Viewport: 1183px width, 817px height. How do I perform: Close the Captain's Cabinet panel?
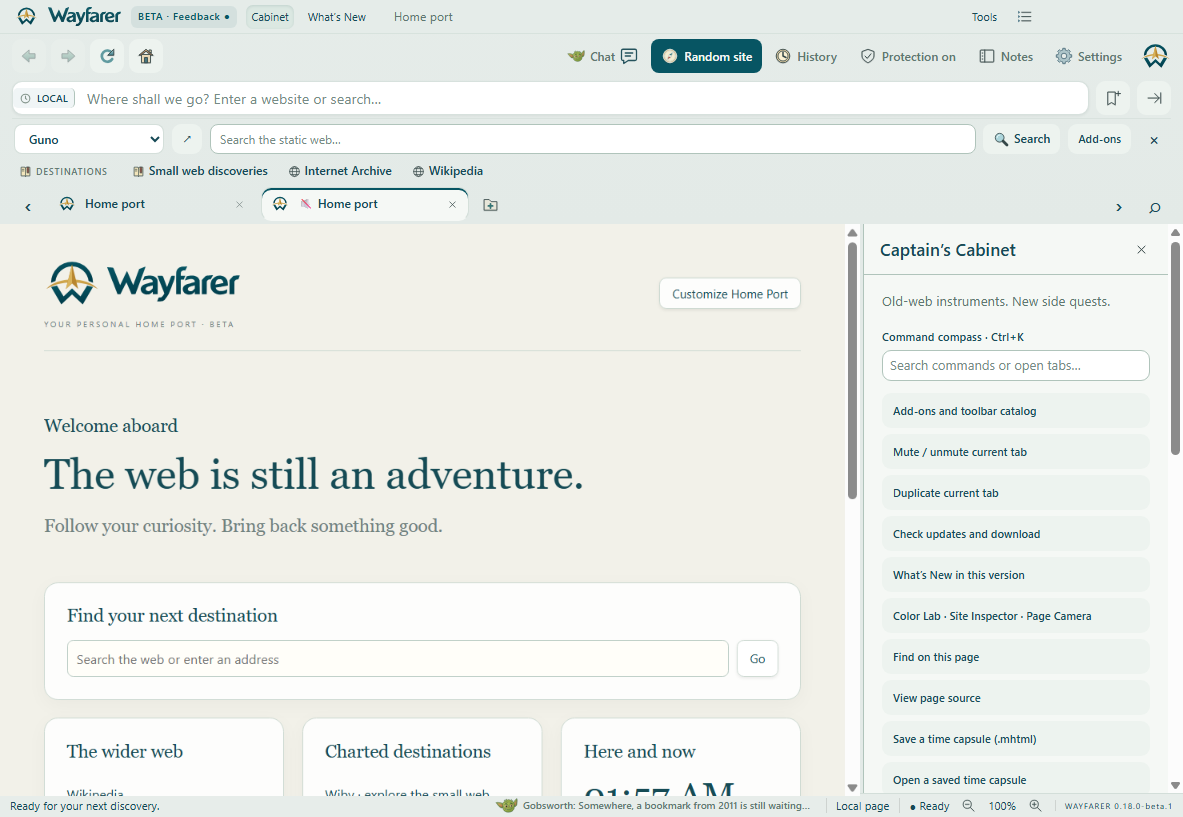coord(1141,250)
